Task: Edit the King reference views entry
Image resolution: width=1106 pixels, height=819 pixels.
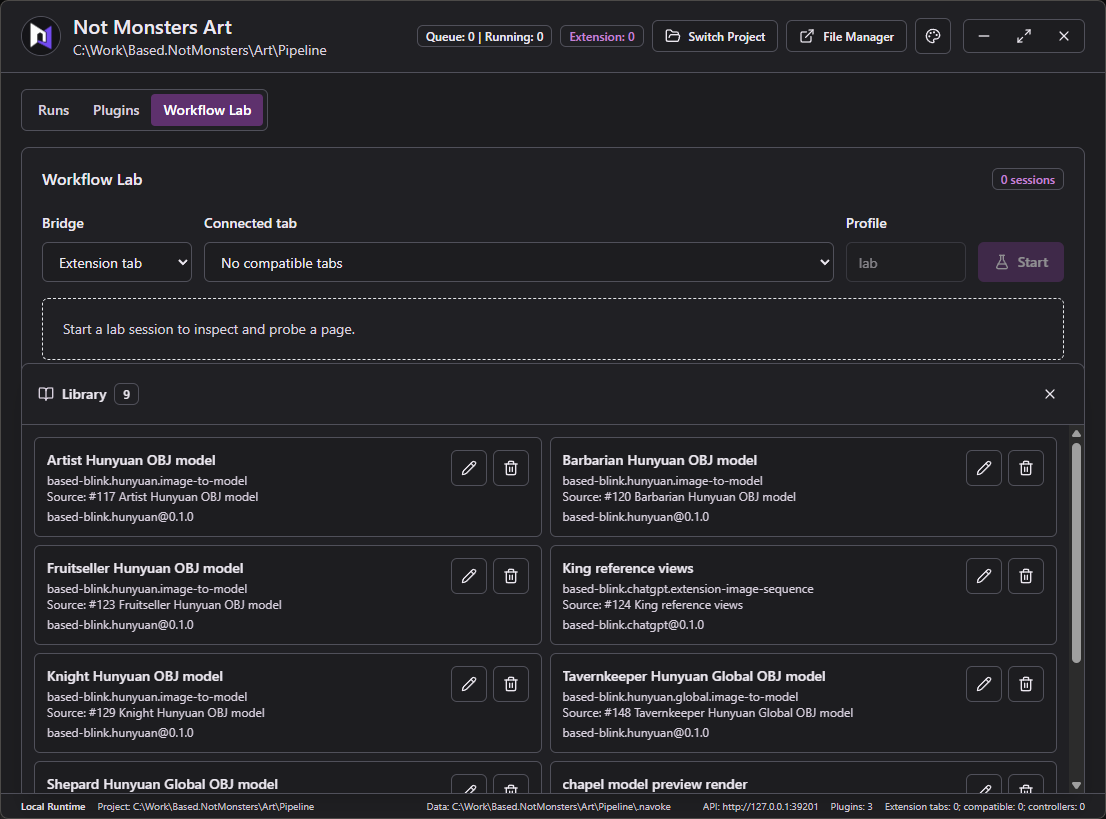Action: click(984, 576)
